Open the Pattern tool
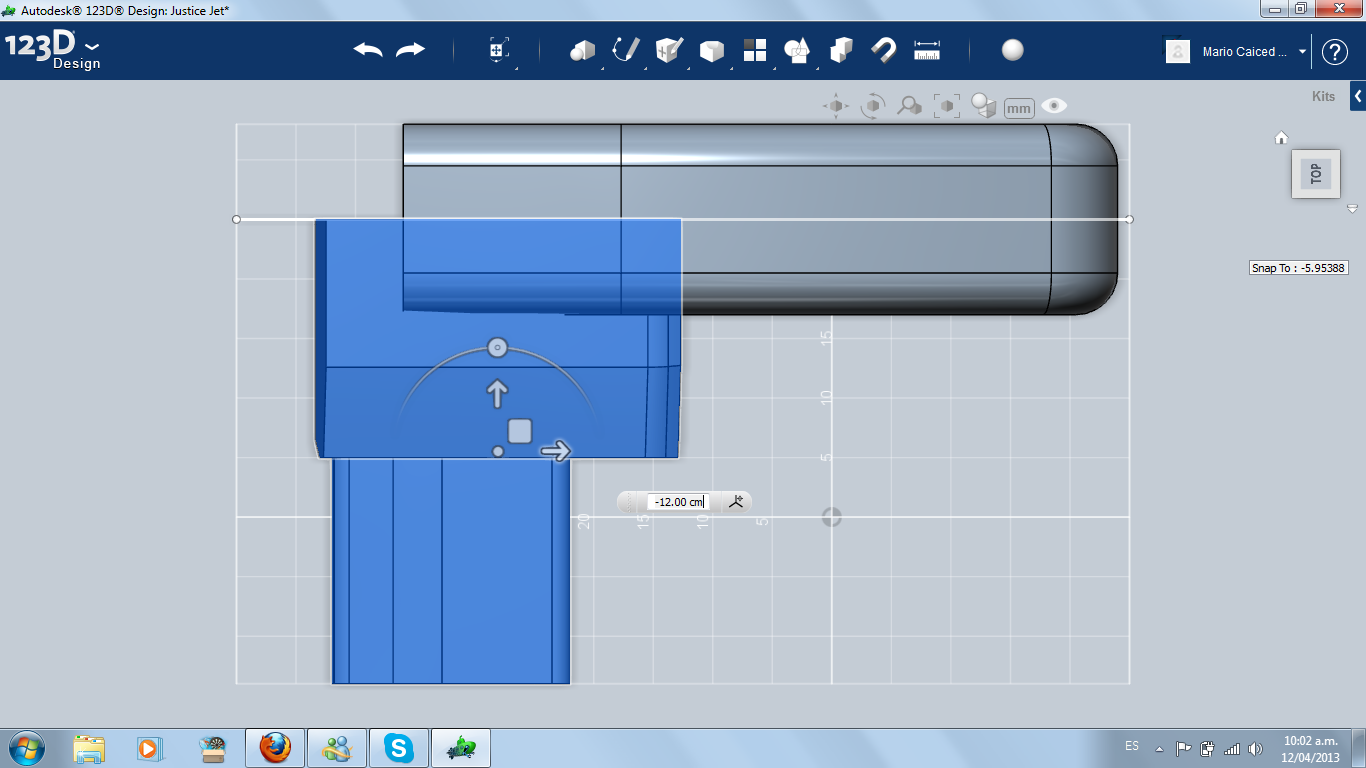This screenshot has height=768, width=1366. pos(755,50)
